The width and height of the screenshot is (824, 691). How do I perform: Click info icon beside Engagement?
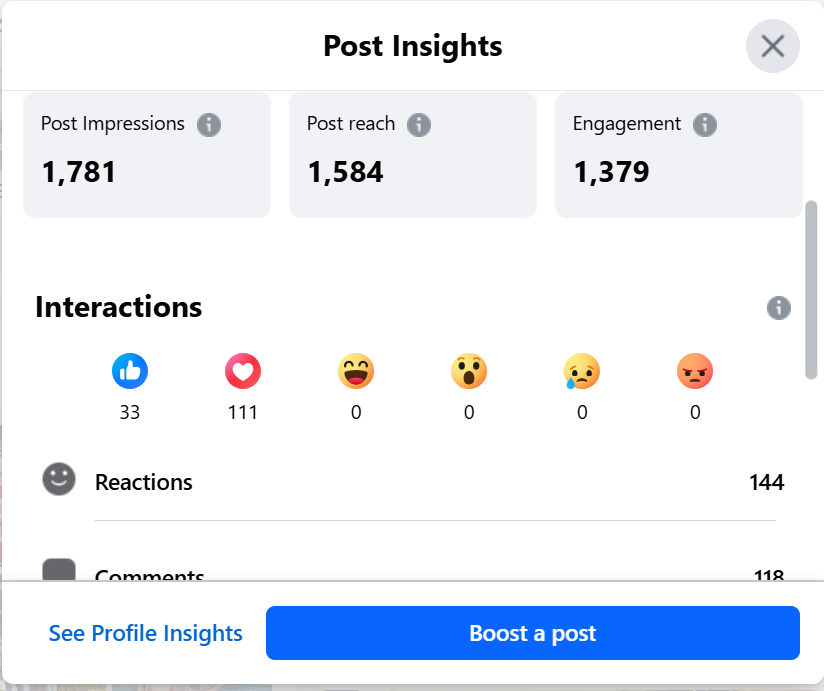pos(705,125)
